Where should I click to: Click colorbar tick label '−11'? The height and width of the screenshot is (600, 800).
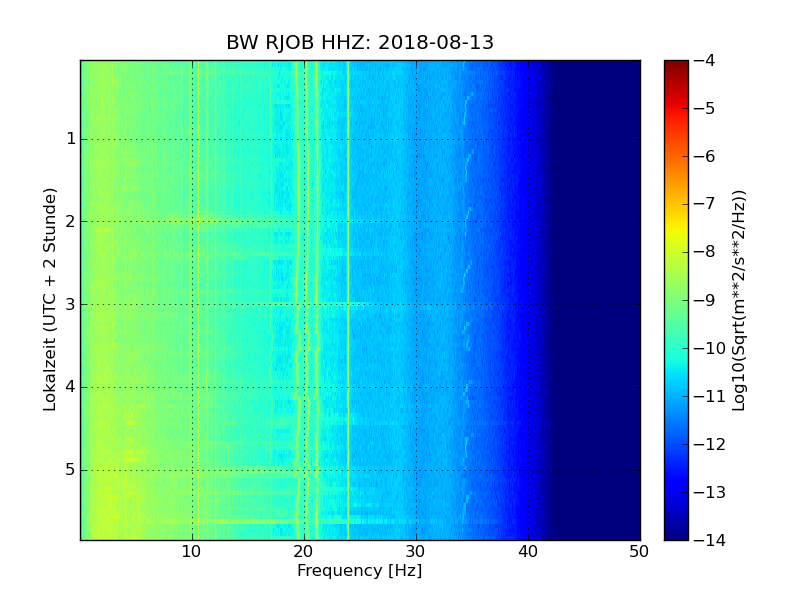[x=710, y=396]
